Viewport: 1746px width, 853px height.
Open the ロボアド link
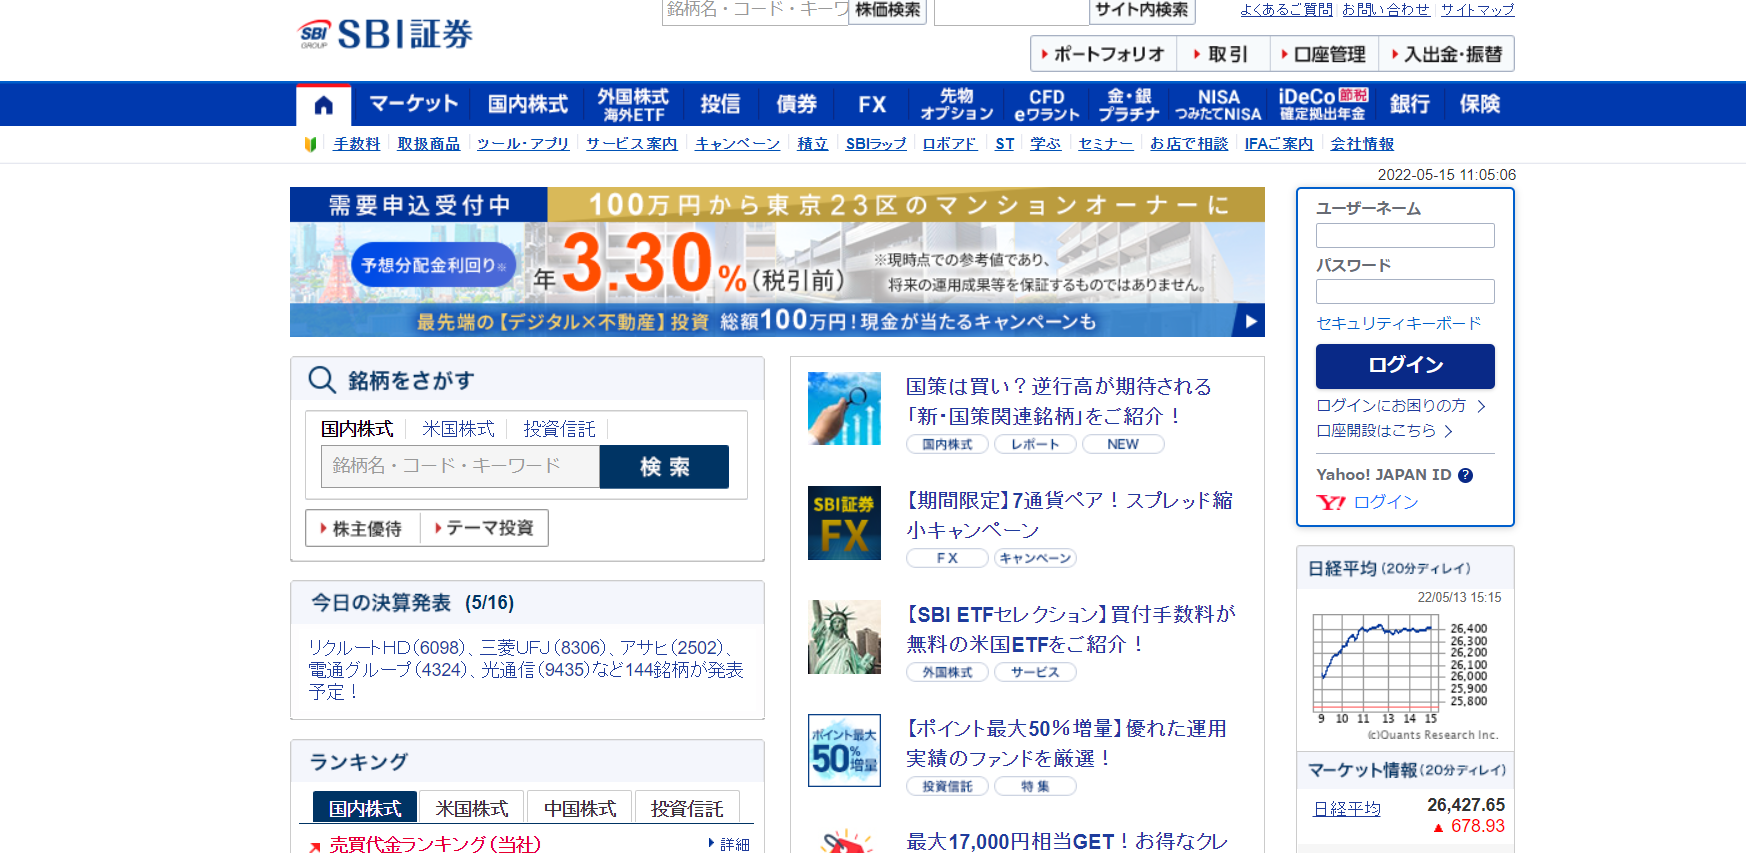pyautogui.click(x=949, y=144)
